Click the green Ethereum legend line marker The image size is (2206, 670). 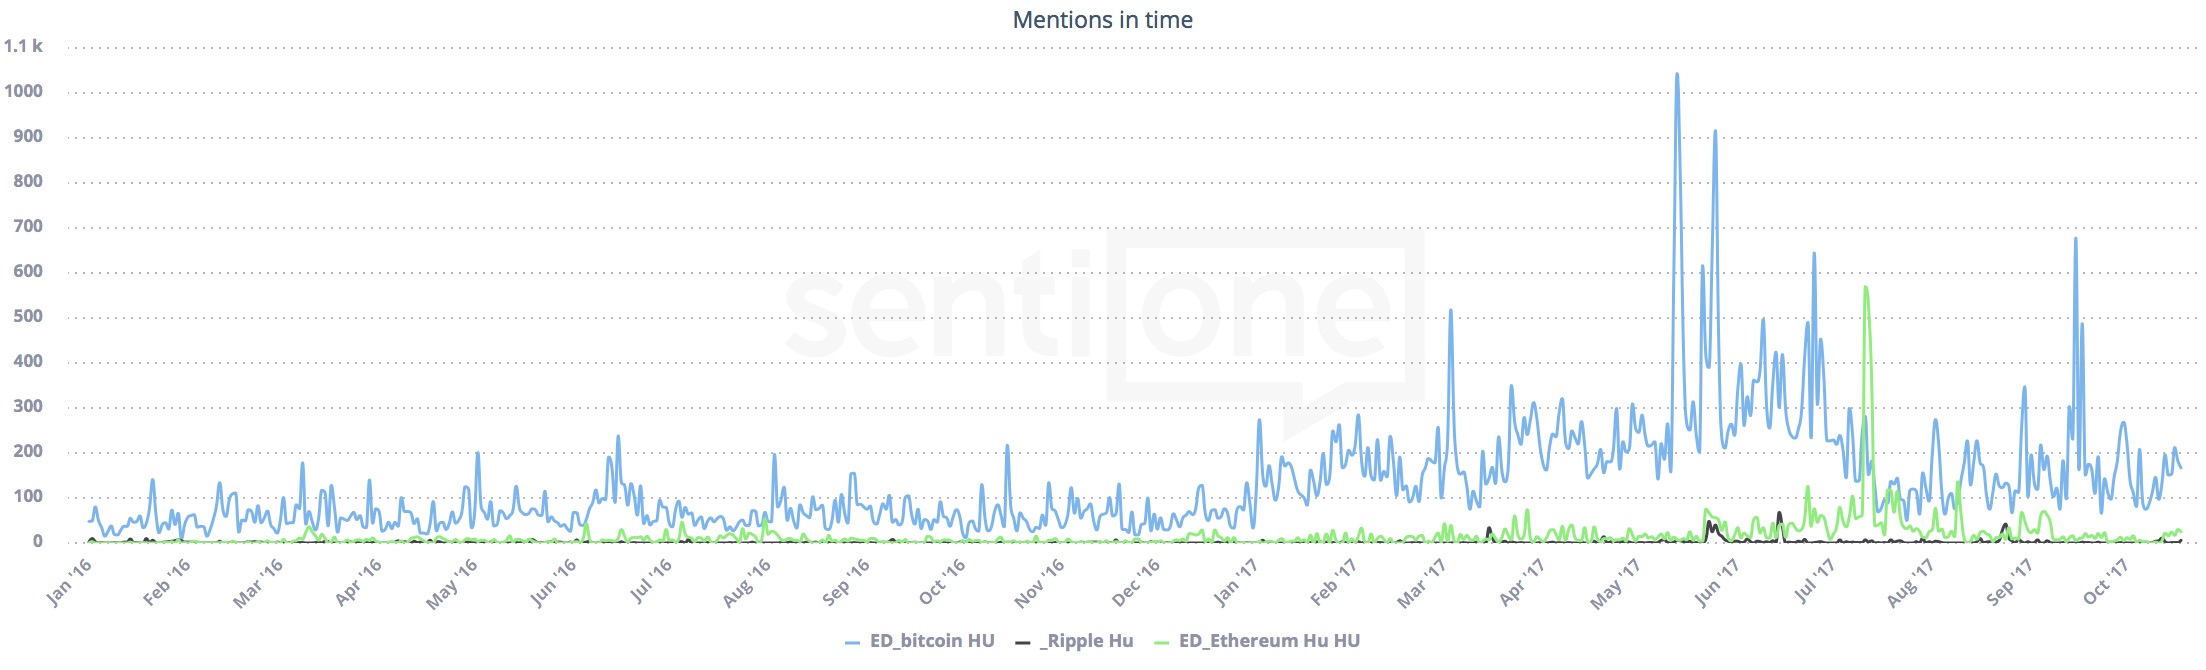coord(1161,642)
